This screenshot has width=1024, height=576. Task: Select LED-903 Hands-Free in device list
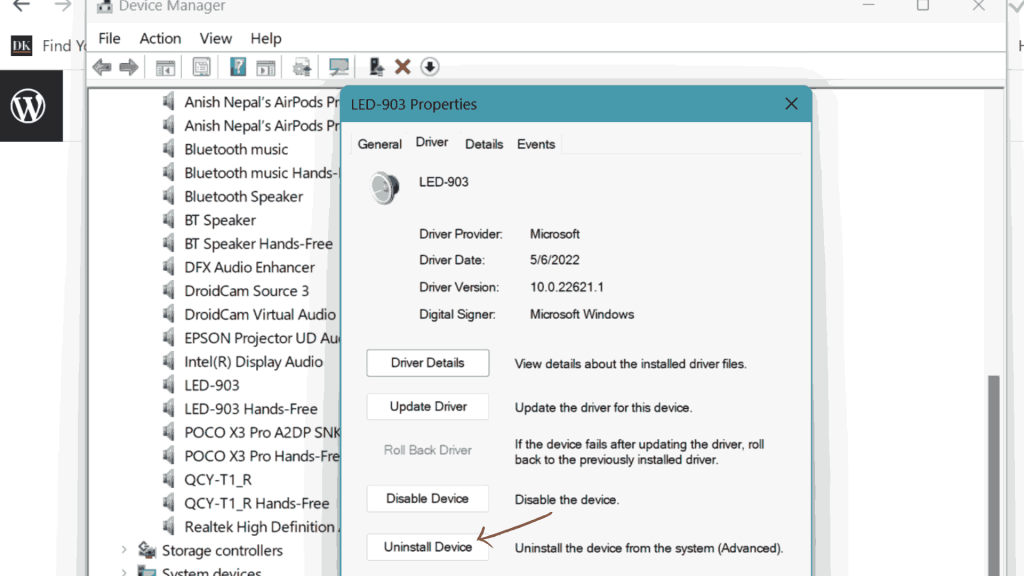point(251,409)
